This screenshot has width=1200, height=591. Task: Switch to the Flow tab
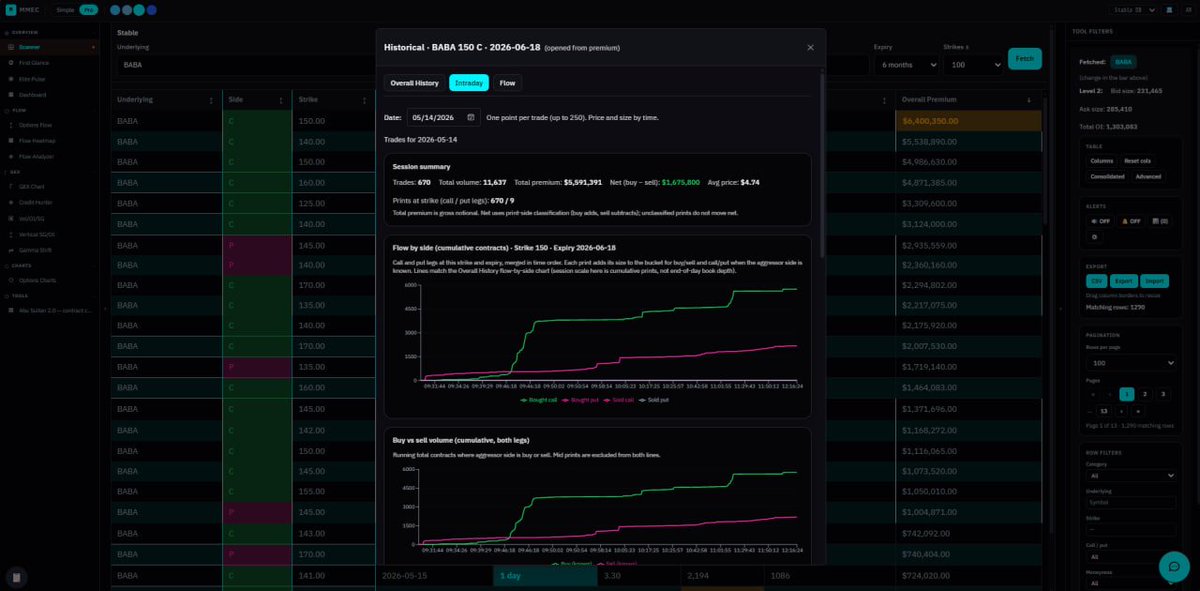coord(507,83)
